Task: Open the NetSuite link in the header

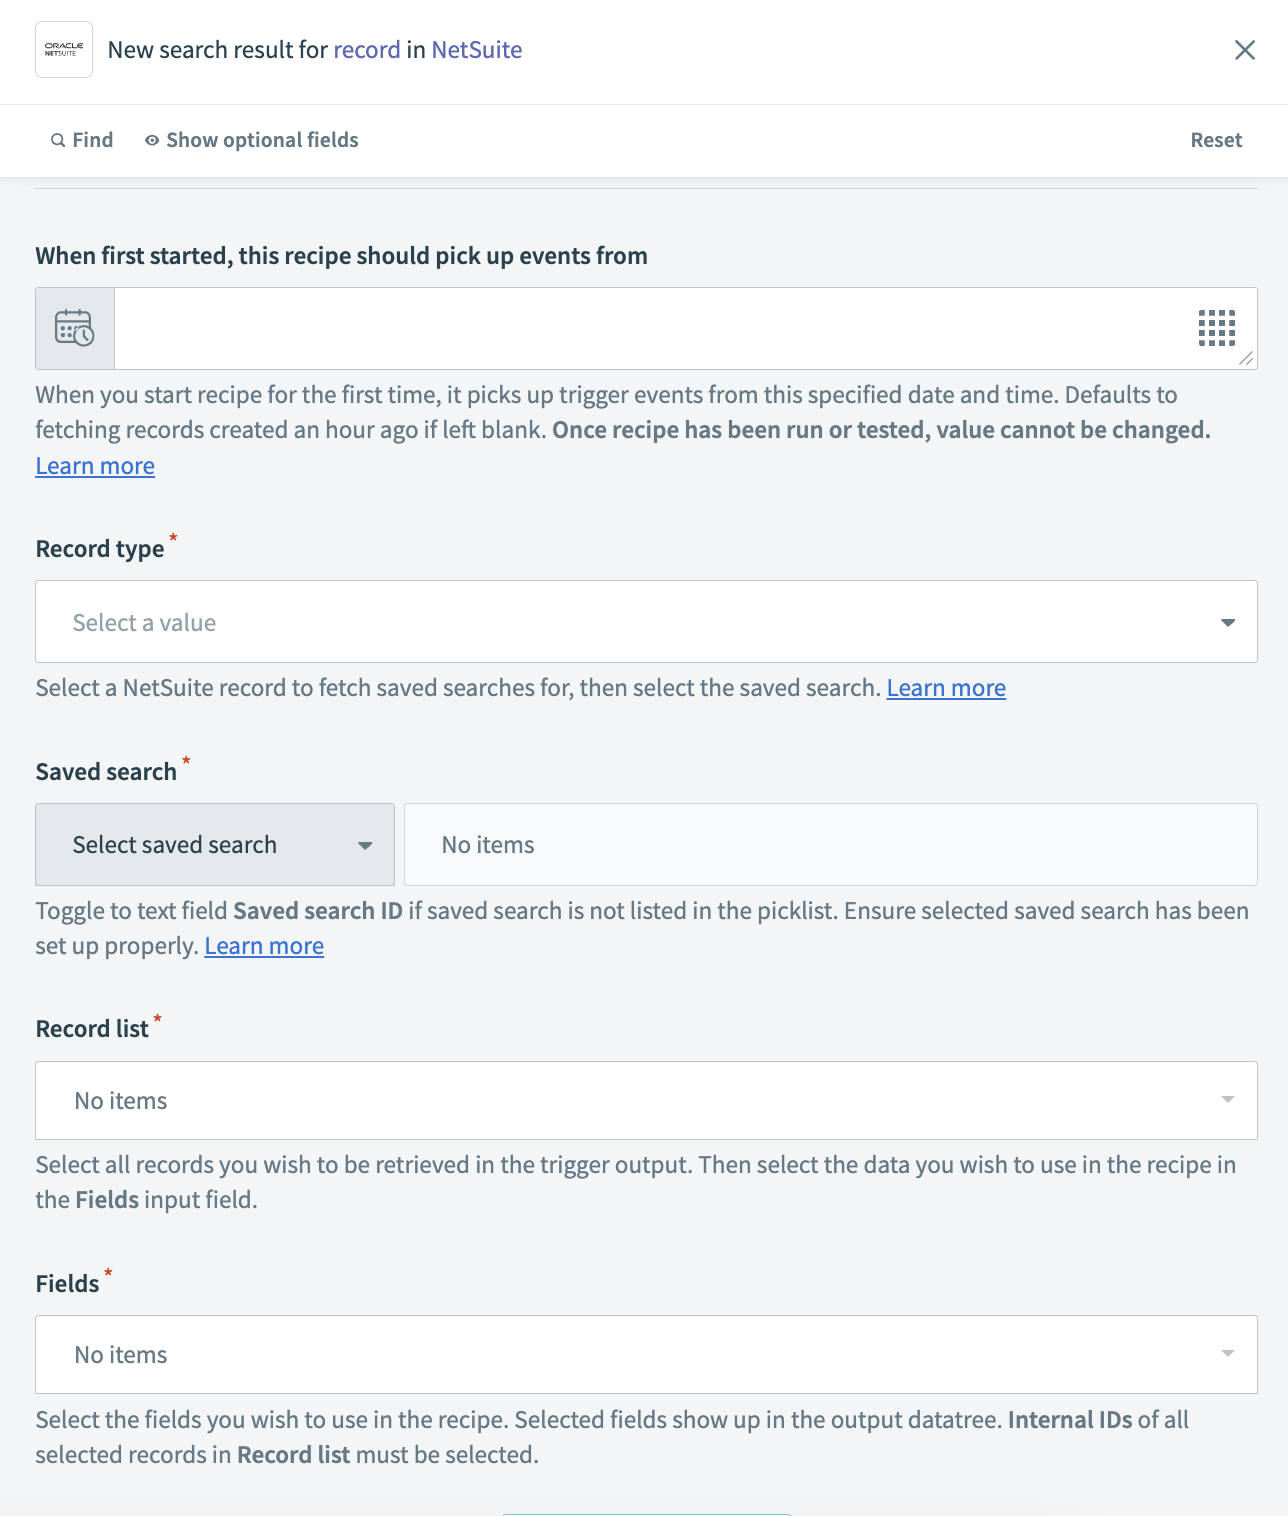Action: (x=476, y=49)
